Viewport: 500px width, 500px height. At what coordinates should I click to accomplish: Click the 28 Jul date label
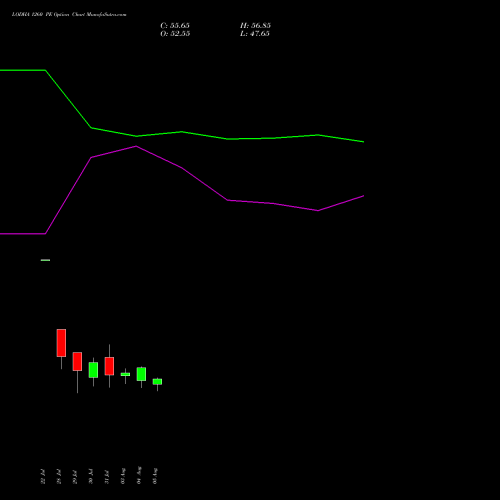(x=59, y=477)
